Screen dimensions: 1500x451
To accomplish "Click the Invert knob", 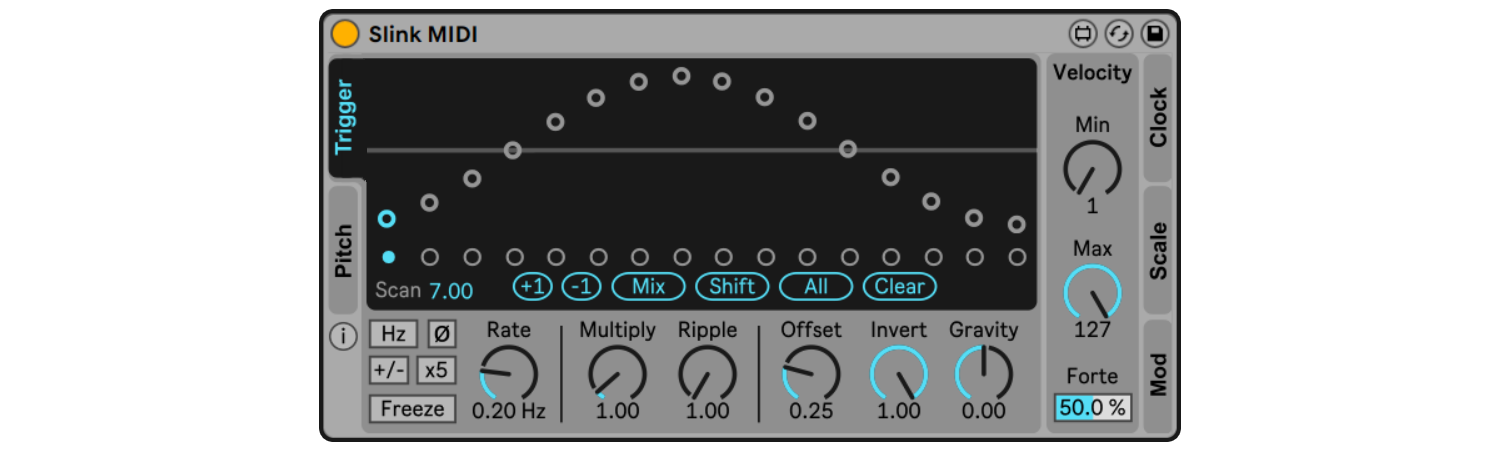I will [x=899, y=373].
